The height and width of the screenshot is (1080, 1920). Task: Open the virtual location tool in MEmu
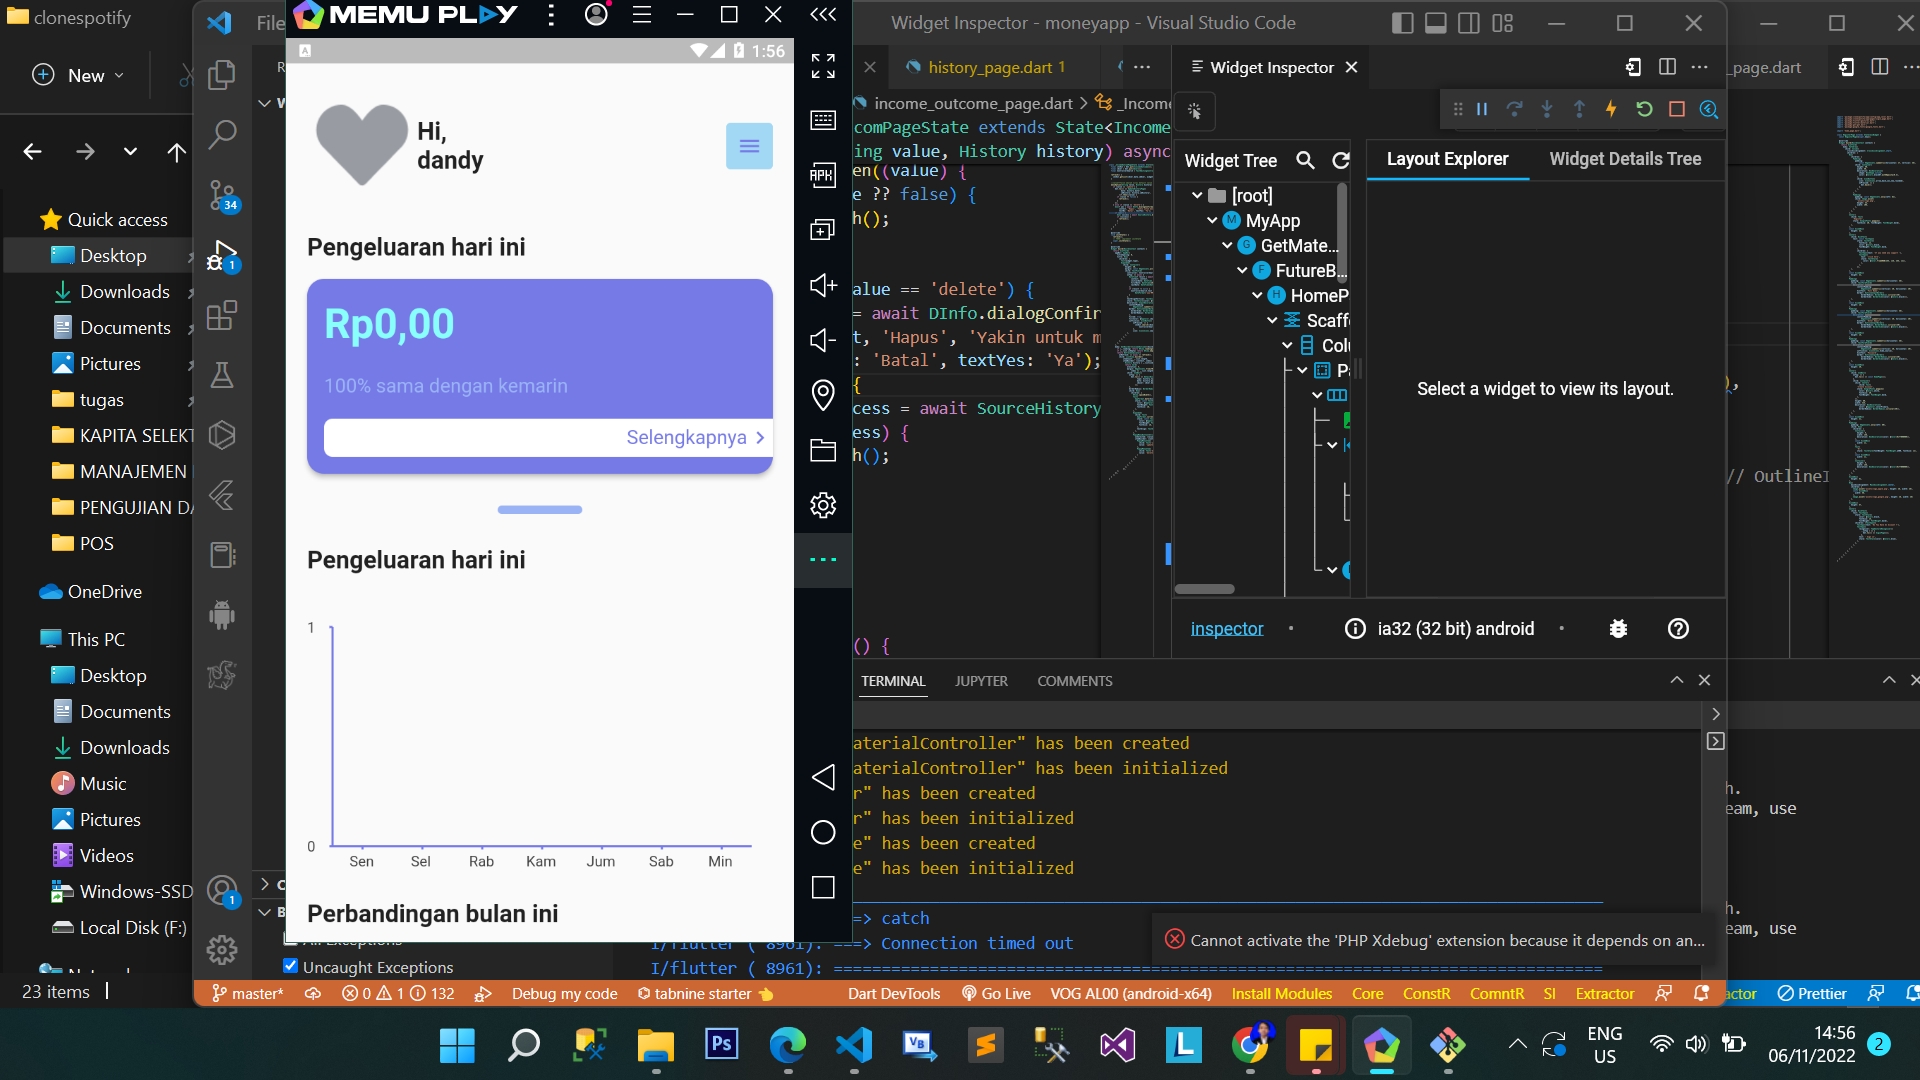[x=822, y=395]
